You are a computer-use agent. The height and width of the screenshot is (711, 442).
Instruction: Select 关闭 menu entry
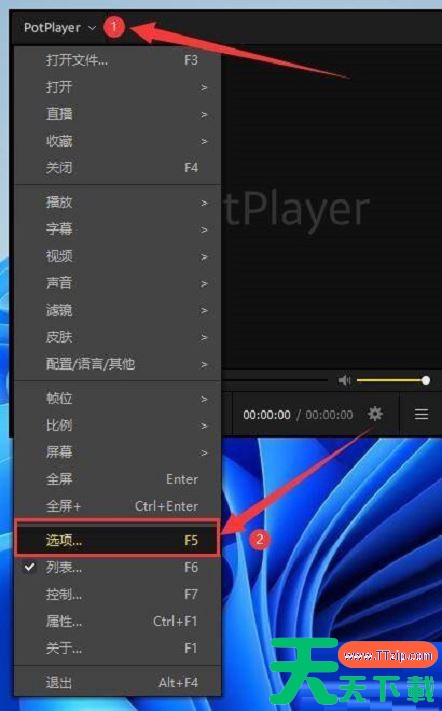pyautogui.click(x=118, y=168)
